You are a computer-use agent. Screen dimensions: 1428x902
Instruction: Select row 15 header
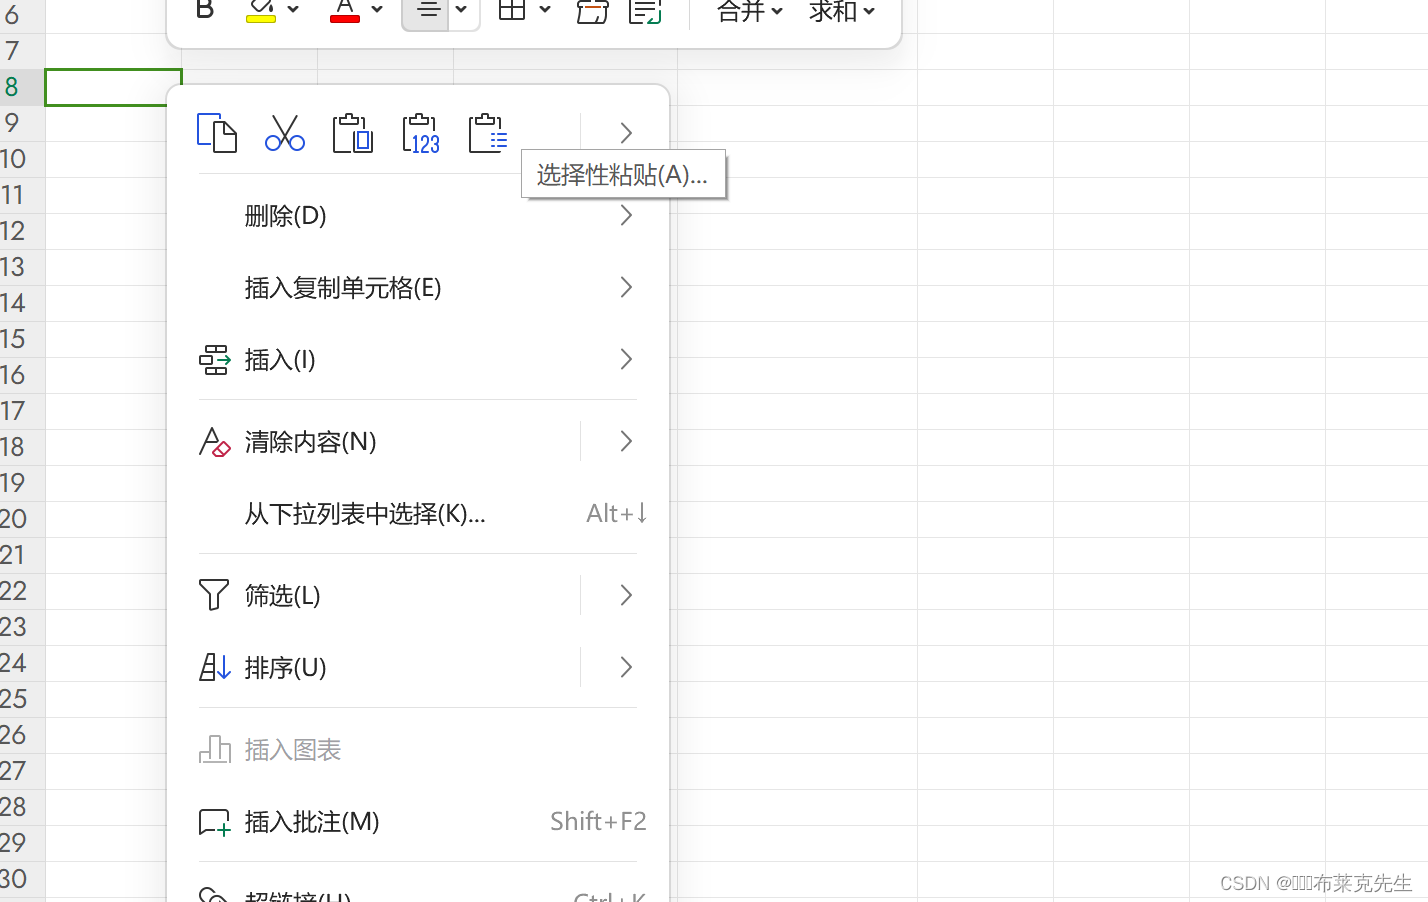tap(22, 339)
